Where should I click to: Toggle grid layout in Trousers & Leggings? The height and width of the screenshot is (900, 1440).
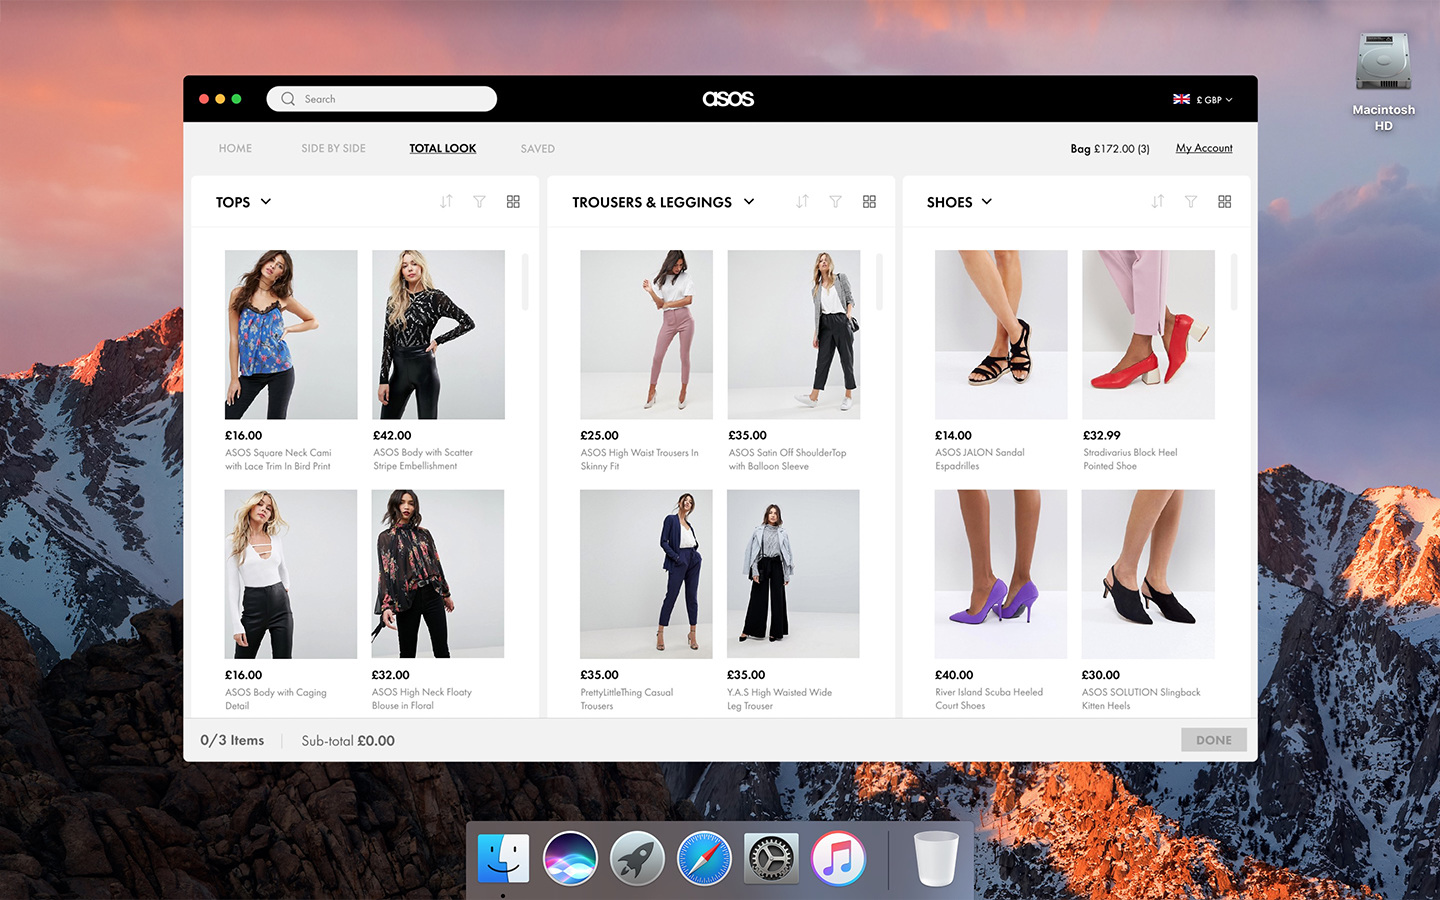[x=869, y=201]
